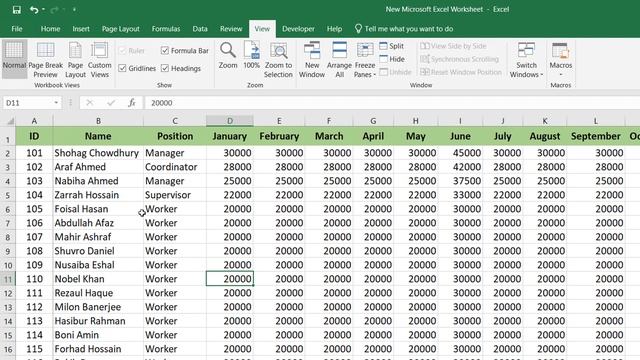Image resolution: width=640 pixels, height=360 pixels.
Task: Select row 11 header
Action: (8, 279)
